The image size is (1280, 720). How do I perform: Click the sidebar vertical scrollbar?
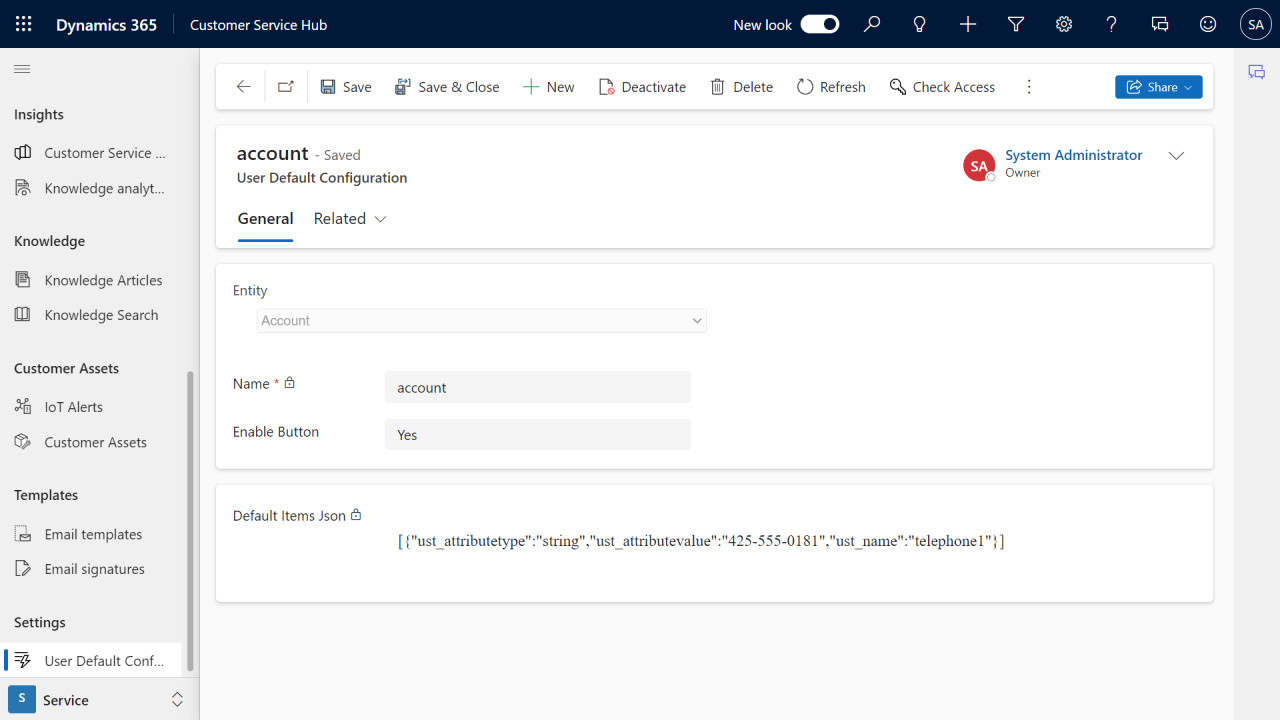click(x=189, y=522)
